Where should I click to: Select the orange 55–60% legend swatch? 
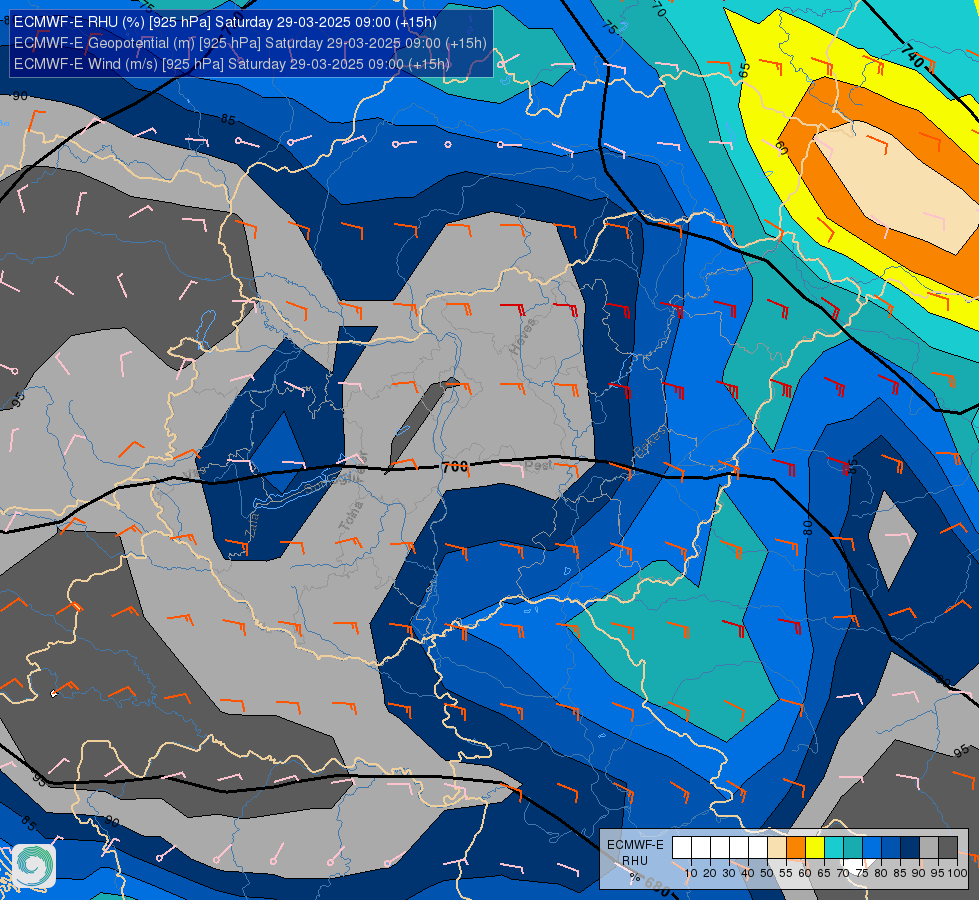click(795, 847)
